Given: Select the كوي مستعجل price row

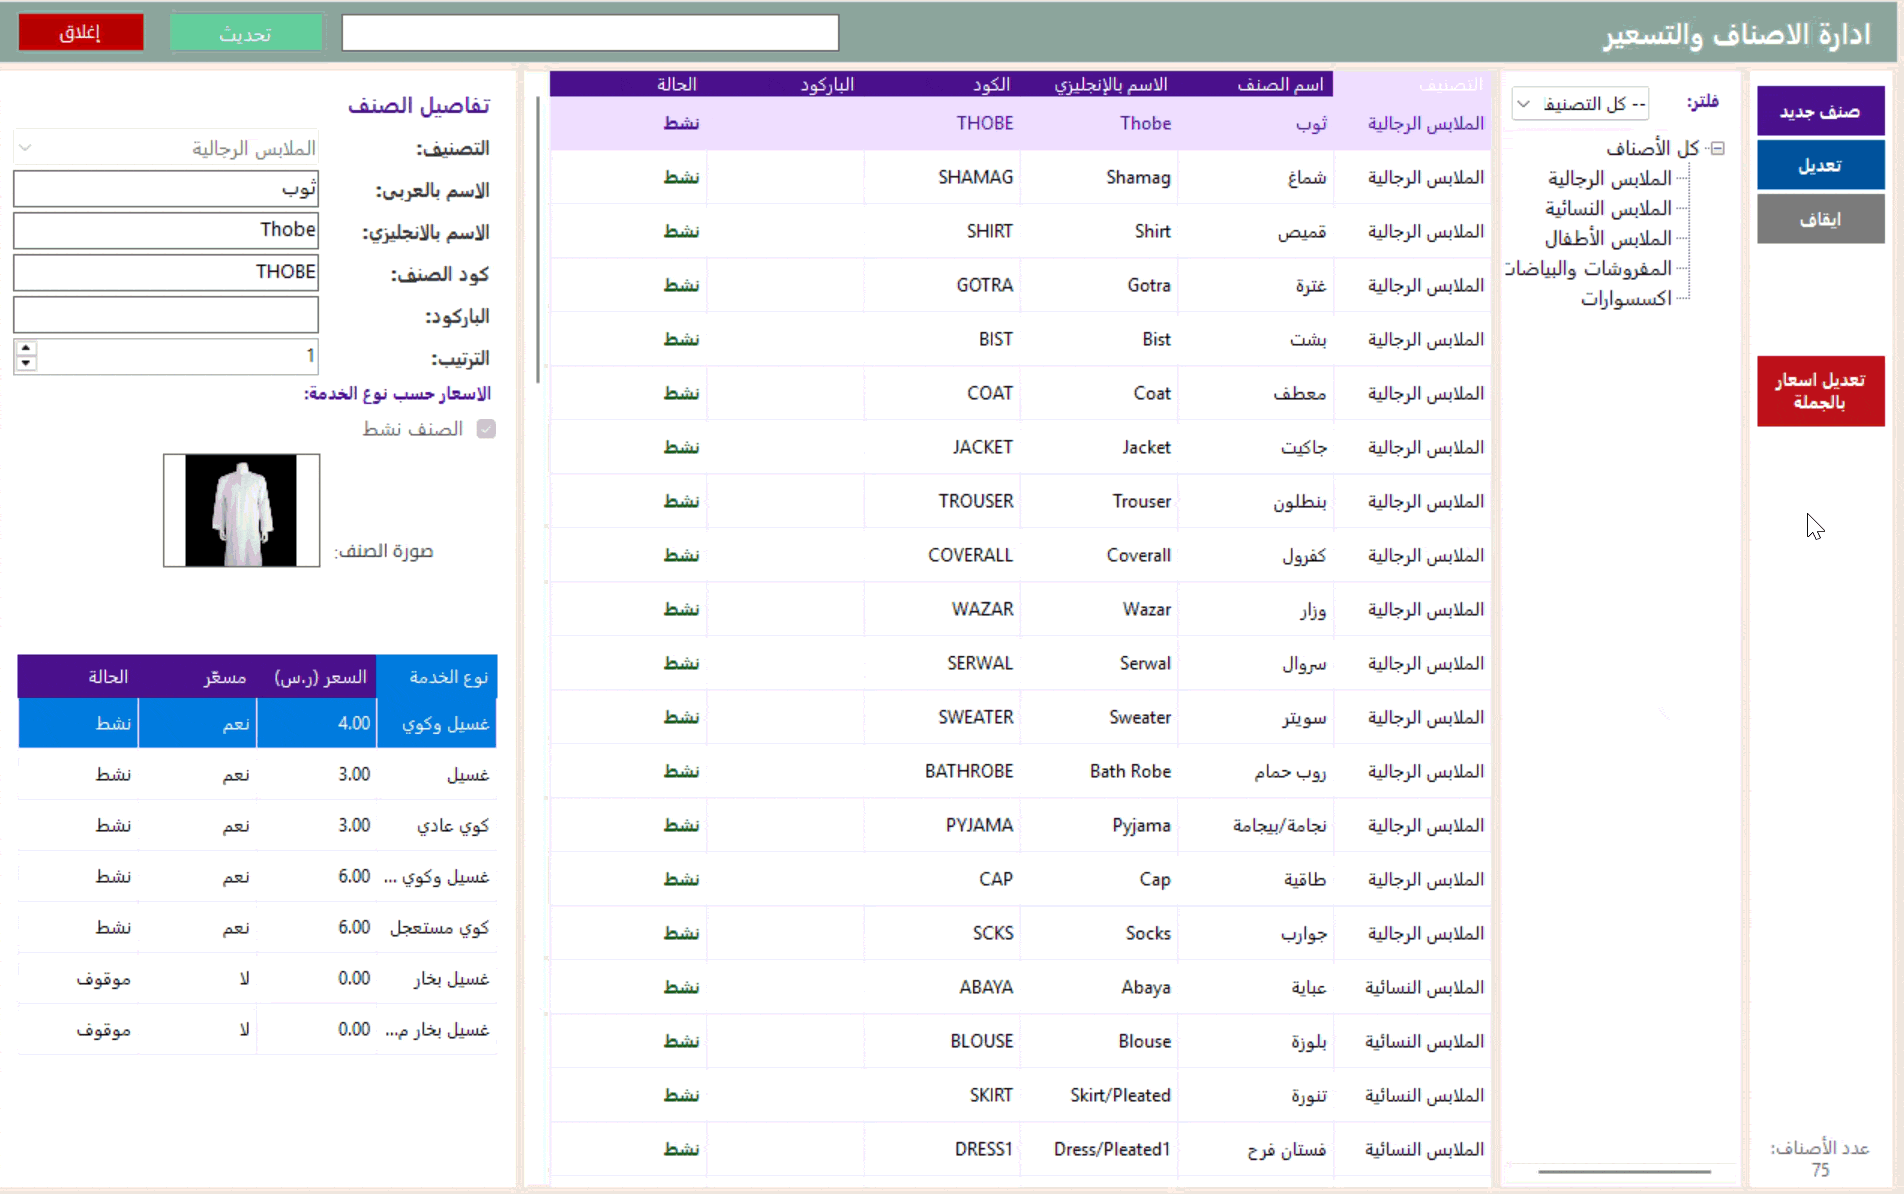Looking at the screenshot, I should 257,927.
